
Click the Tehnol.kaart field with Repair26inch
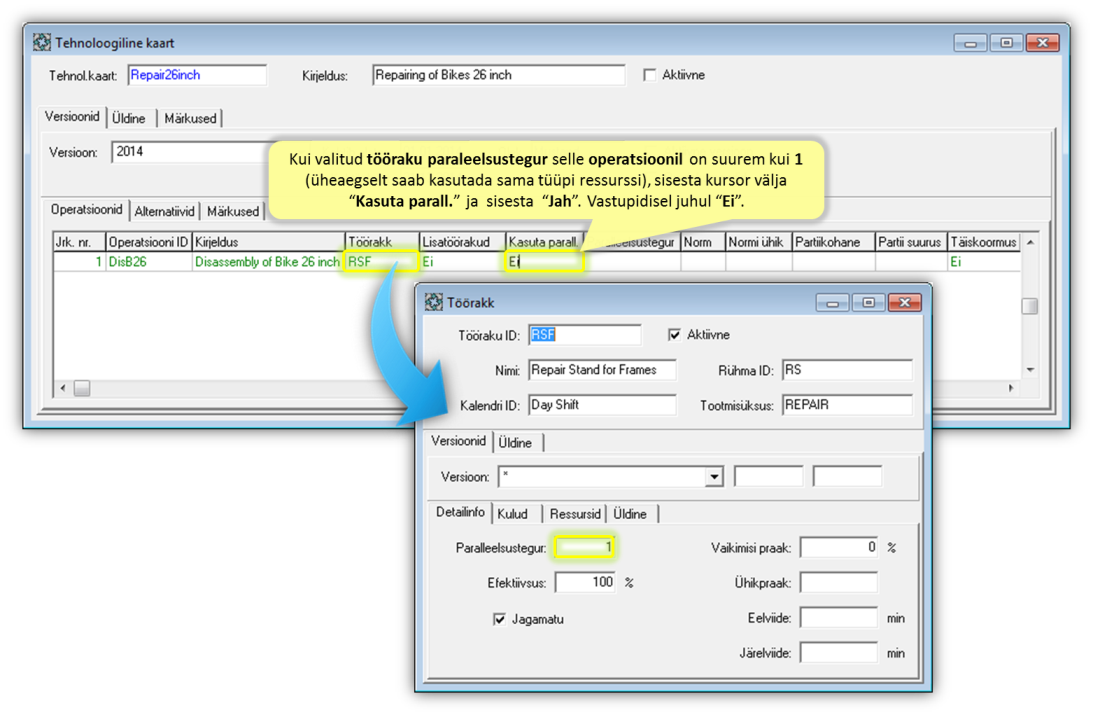click(x=197, y=75)
